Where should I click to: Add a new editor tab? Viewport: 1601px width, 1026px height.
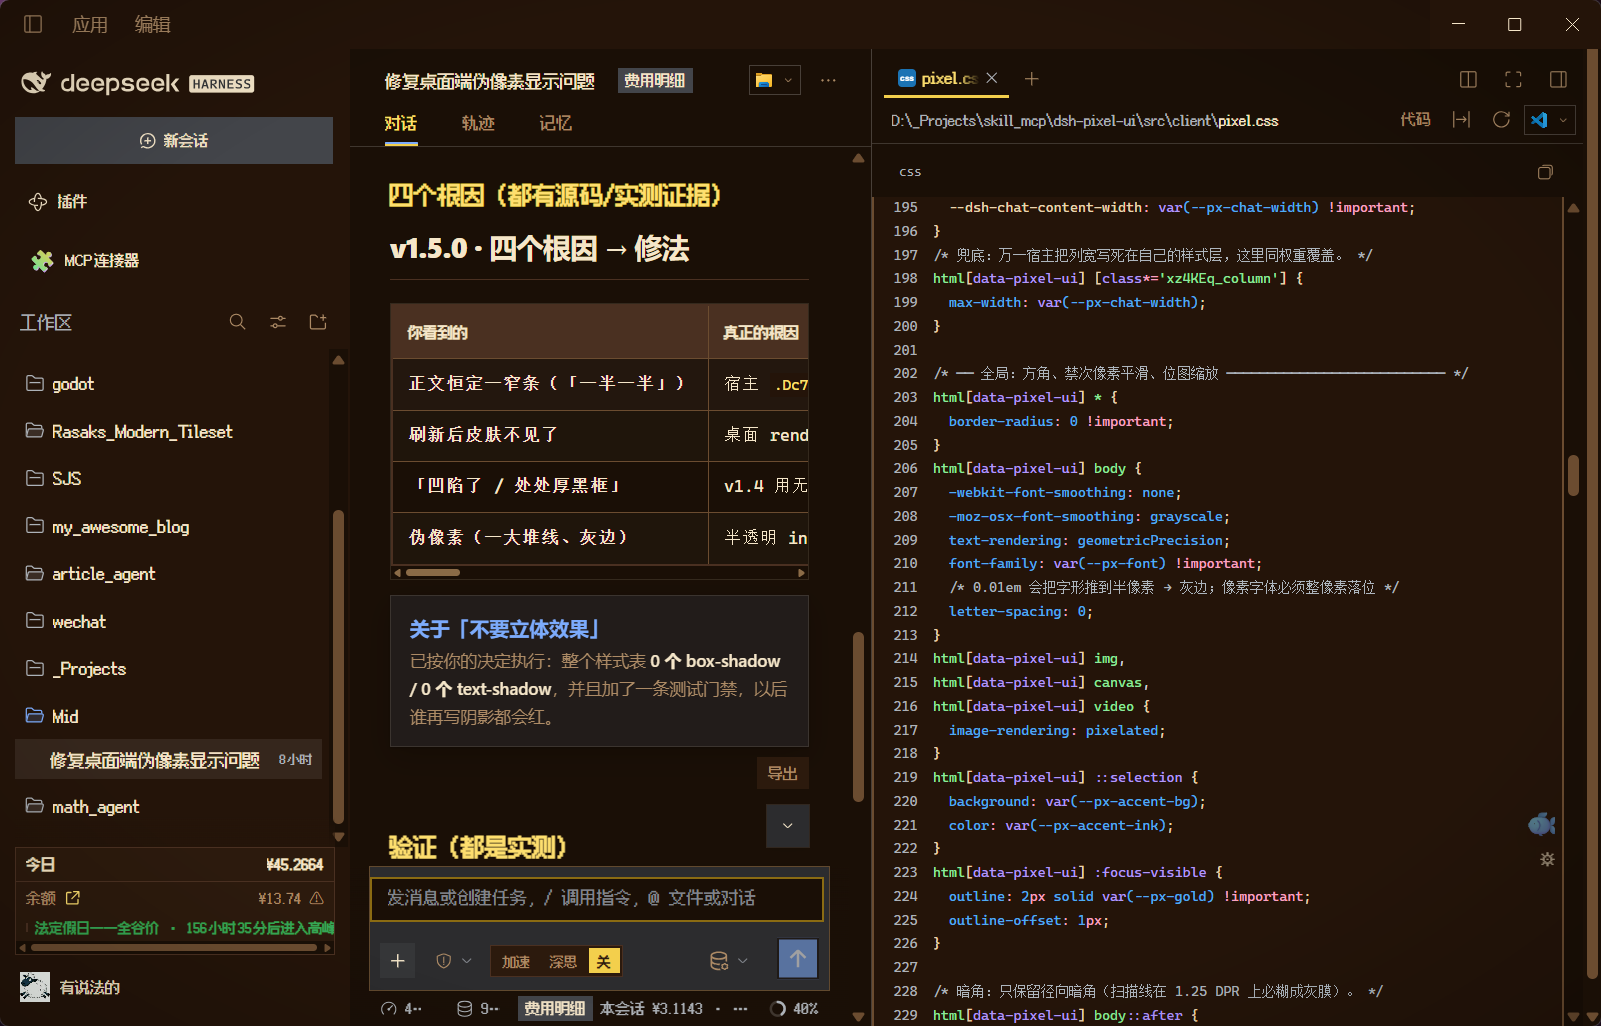pyautogui.click(x=1032, y=78)
